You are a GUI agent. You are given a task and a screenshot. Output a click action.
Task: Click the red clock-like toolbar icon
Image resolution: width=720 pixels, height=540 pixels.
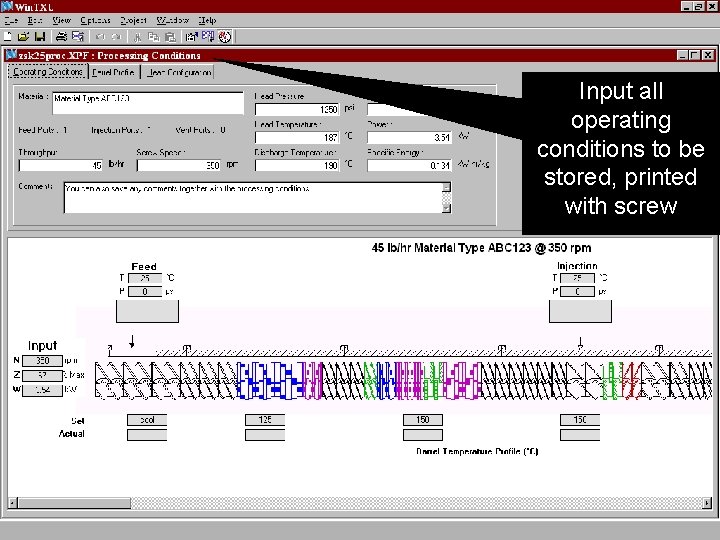(x=225, y=37)
